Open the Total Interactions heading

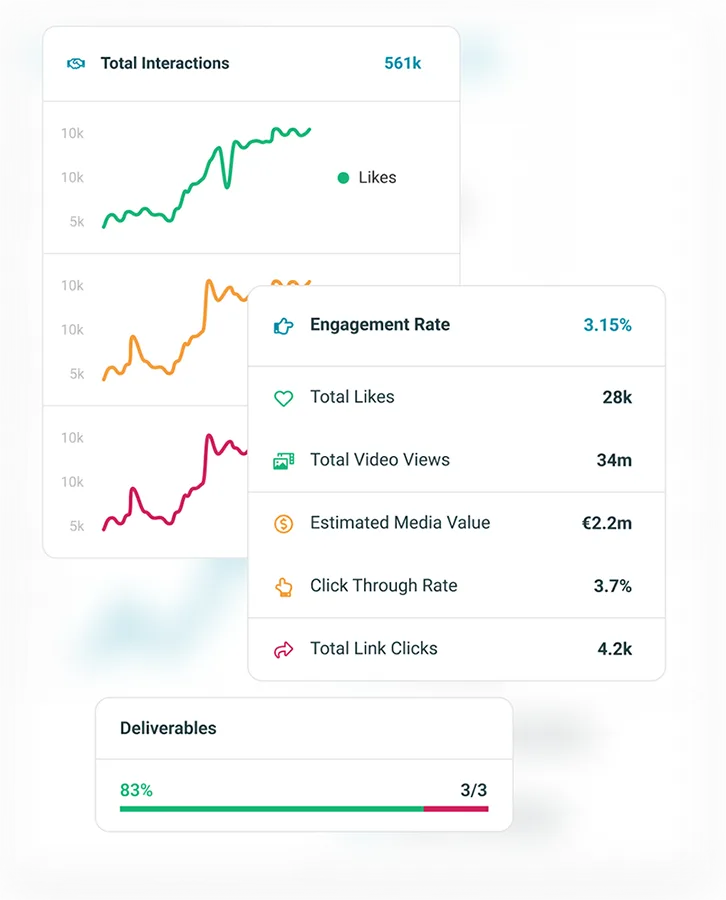click(x=165, y=64)
